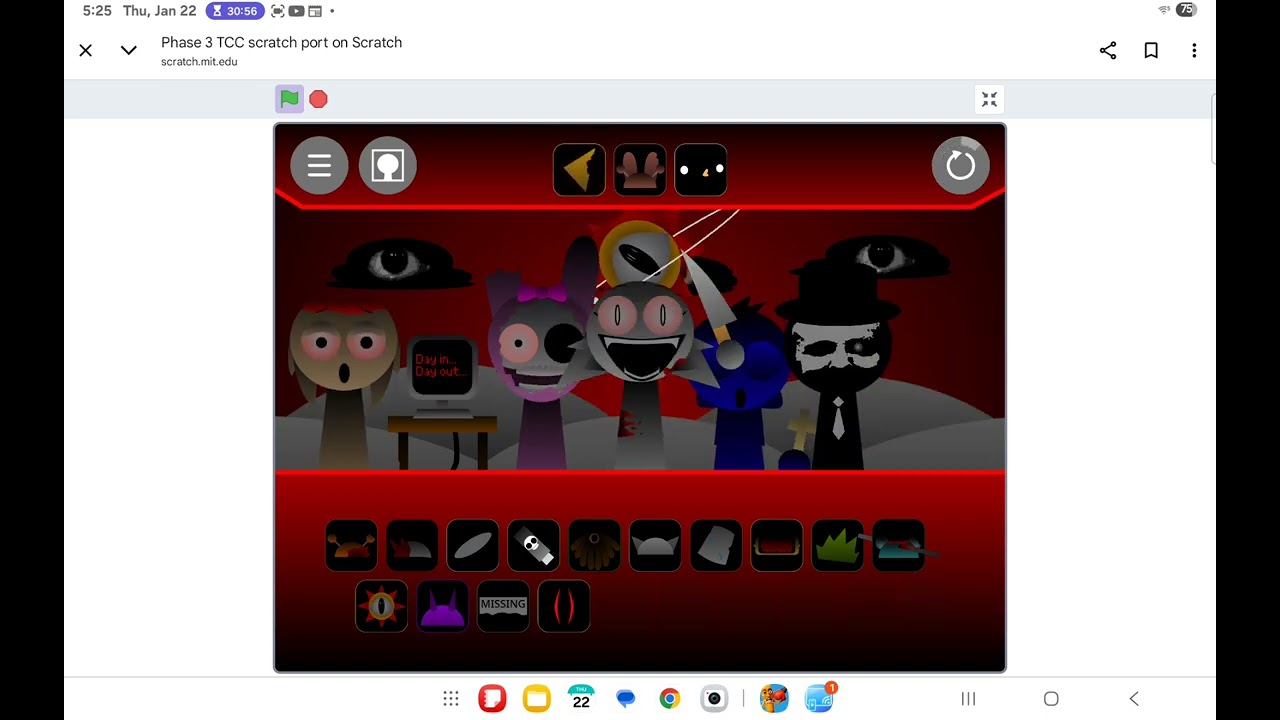Viewport: 1280px width, 720px height.
Task: Select the brown hands icon at top
Action: (x=640, y=170)
